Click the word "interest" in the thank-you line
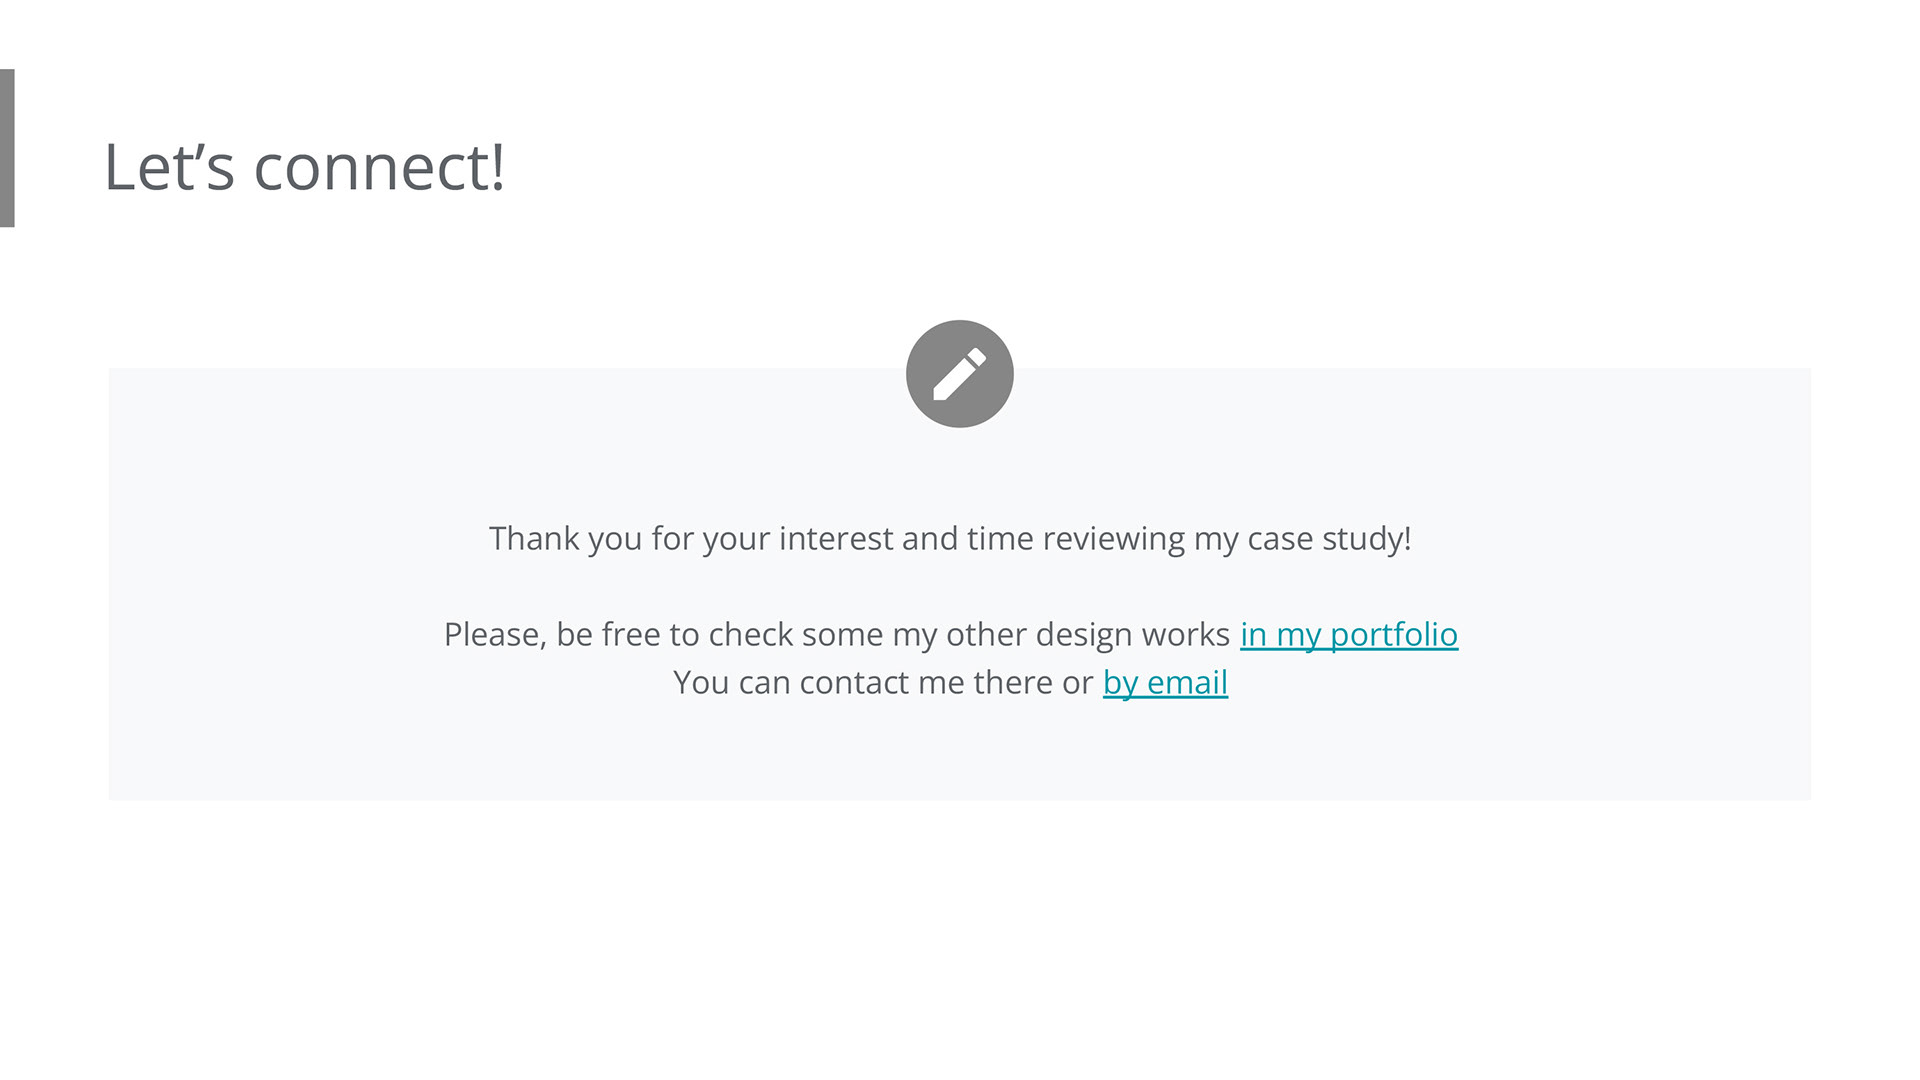This screenshot has width=1920, height=1080. click(x=835, y=539)
